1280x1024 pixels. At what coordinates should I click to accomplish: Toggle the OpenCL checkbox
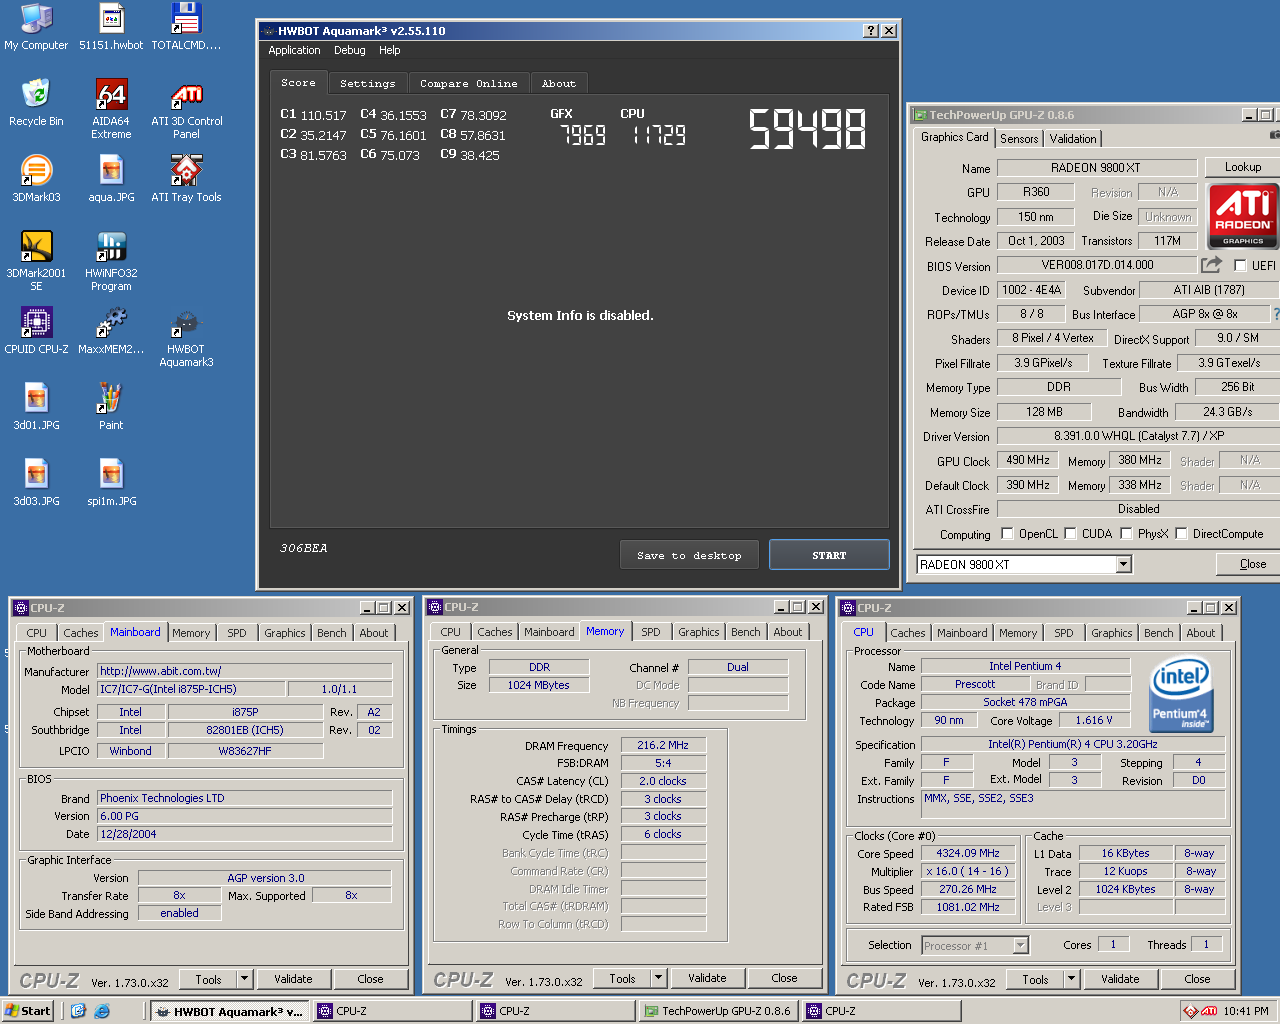[x=1007, y=533]
